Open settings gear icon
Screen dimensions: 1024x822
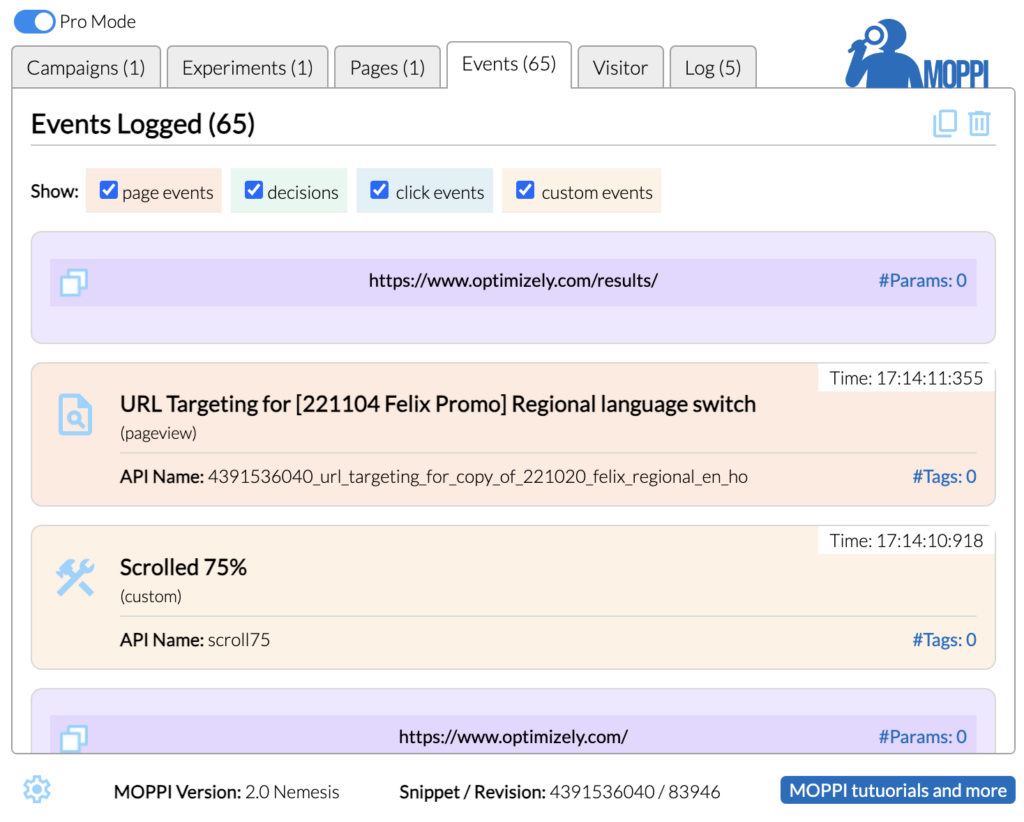(37, 789)
